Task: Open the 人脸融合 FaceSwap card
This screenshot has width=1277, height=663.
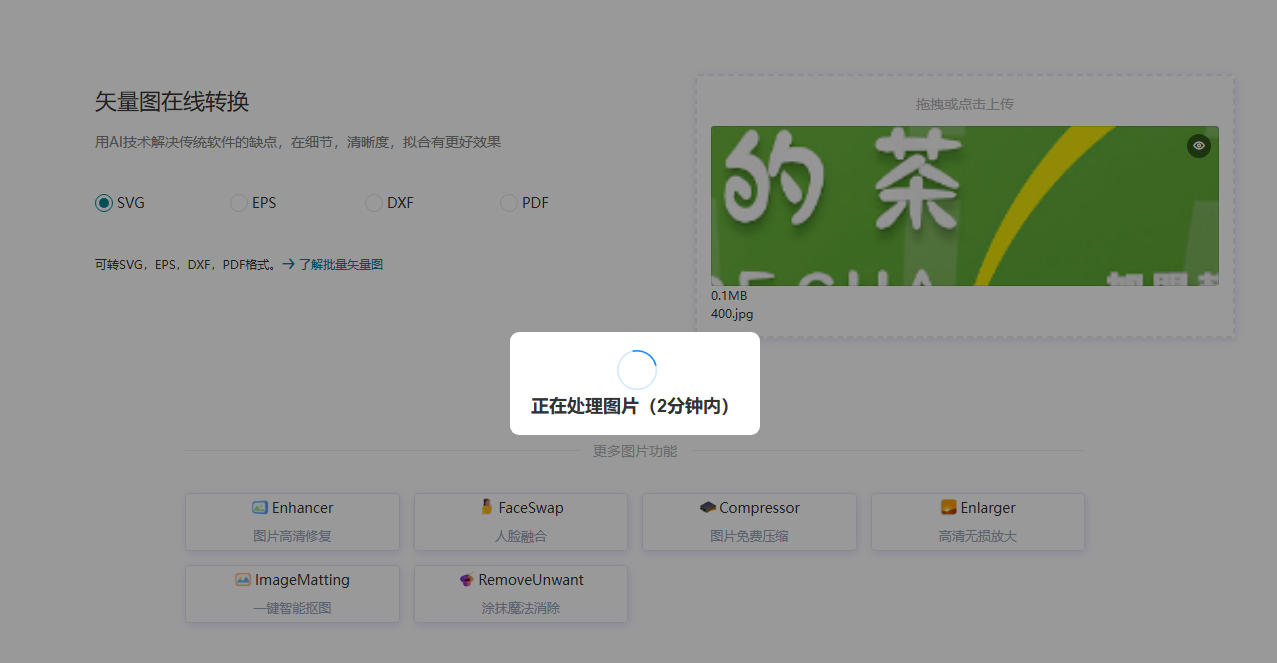Action: click(x=521, y=535)
